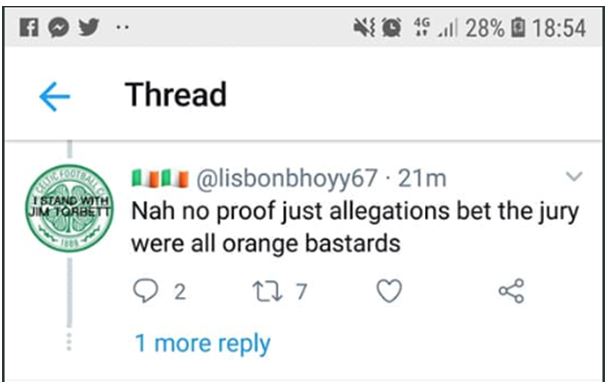Tap the Thread header title

click(x=176, y=94)
